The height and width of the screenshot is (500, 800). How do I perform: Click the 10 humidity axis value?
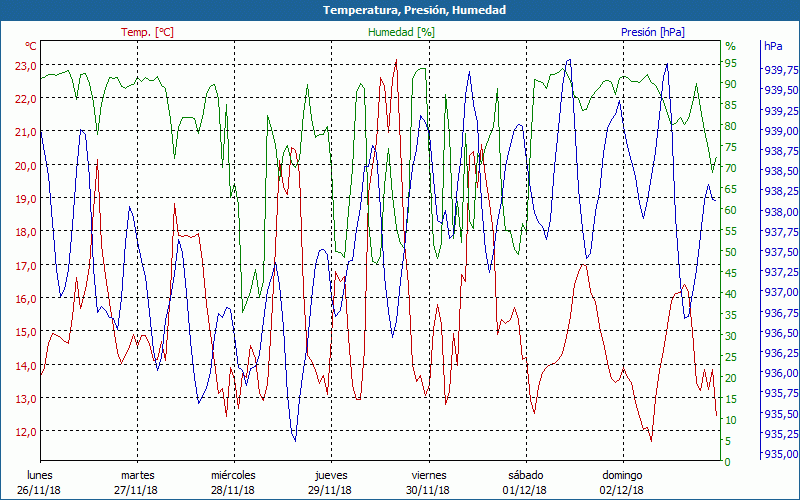coord(731,420)
